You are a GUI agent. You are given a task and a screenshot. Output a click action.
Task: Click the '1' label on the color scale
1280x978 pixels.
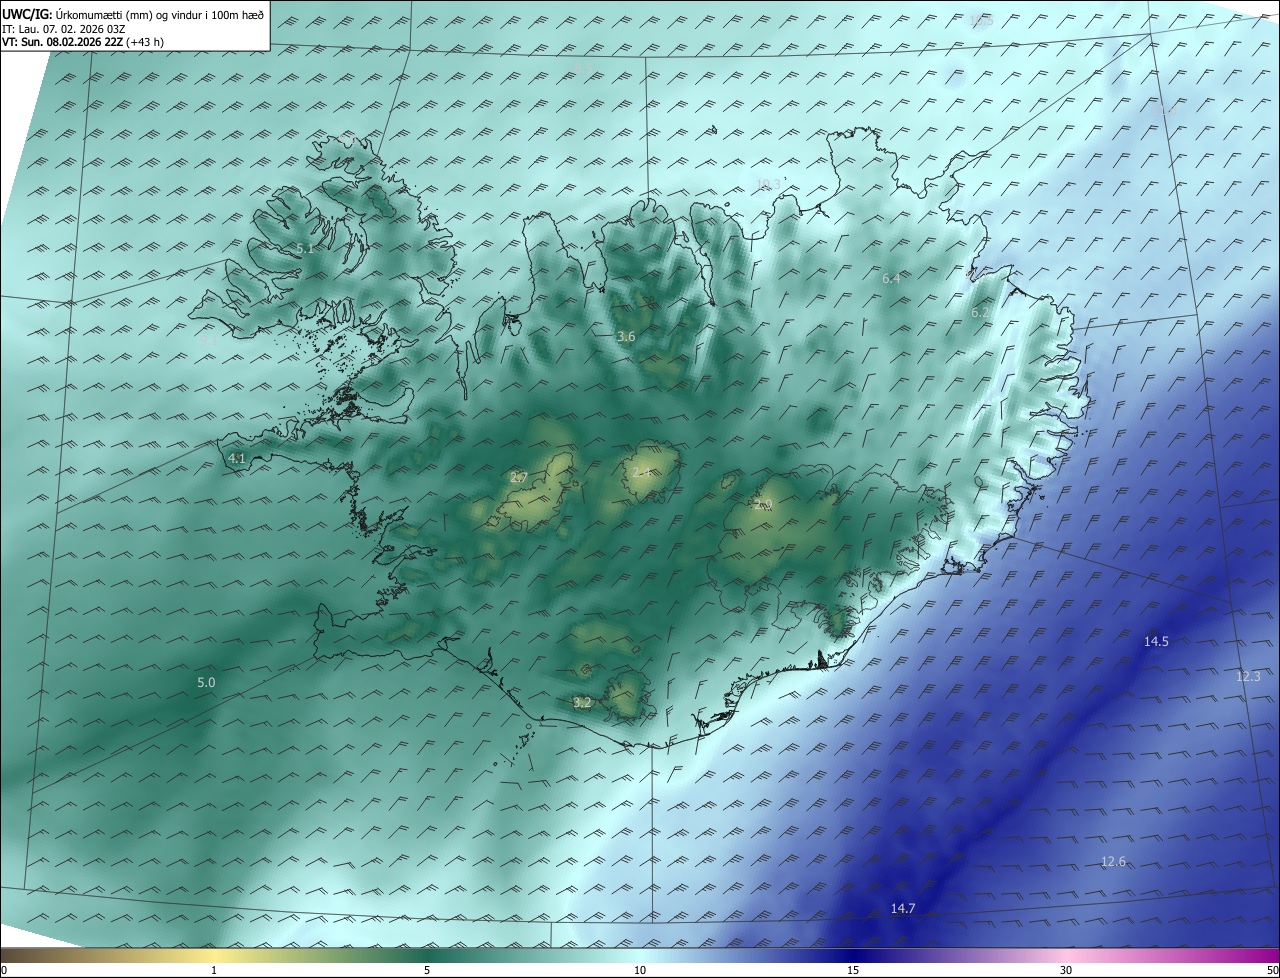pos(214,971)
